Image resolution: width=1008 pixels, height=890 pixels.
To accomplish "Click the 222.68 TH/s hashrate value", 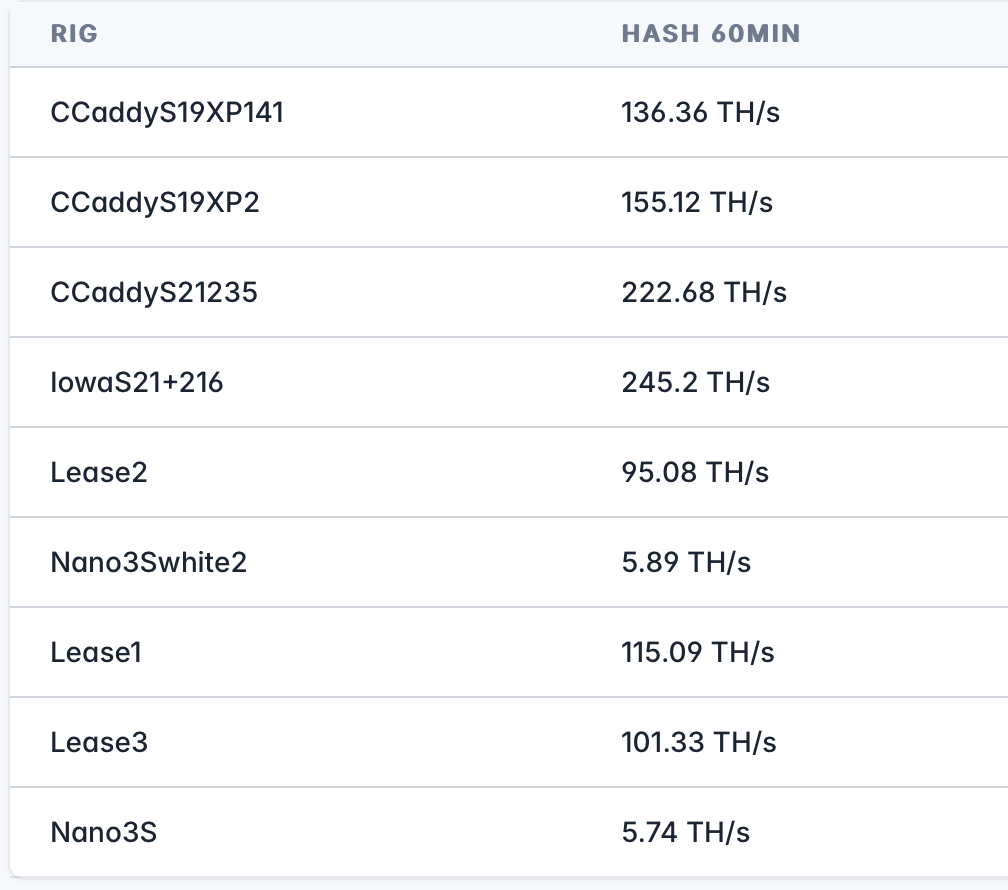I will coord(704,292).
